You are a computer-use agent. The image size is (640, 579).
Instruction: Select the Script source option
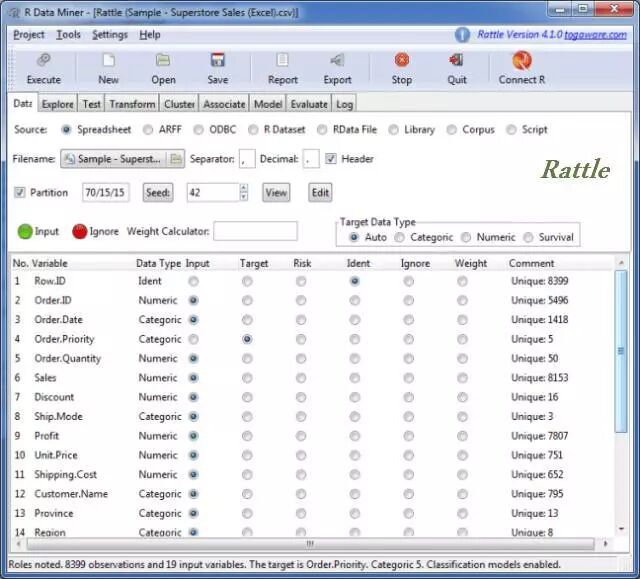[x=511, y=130]
